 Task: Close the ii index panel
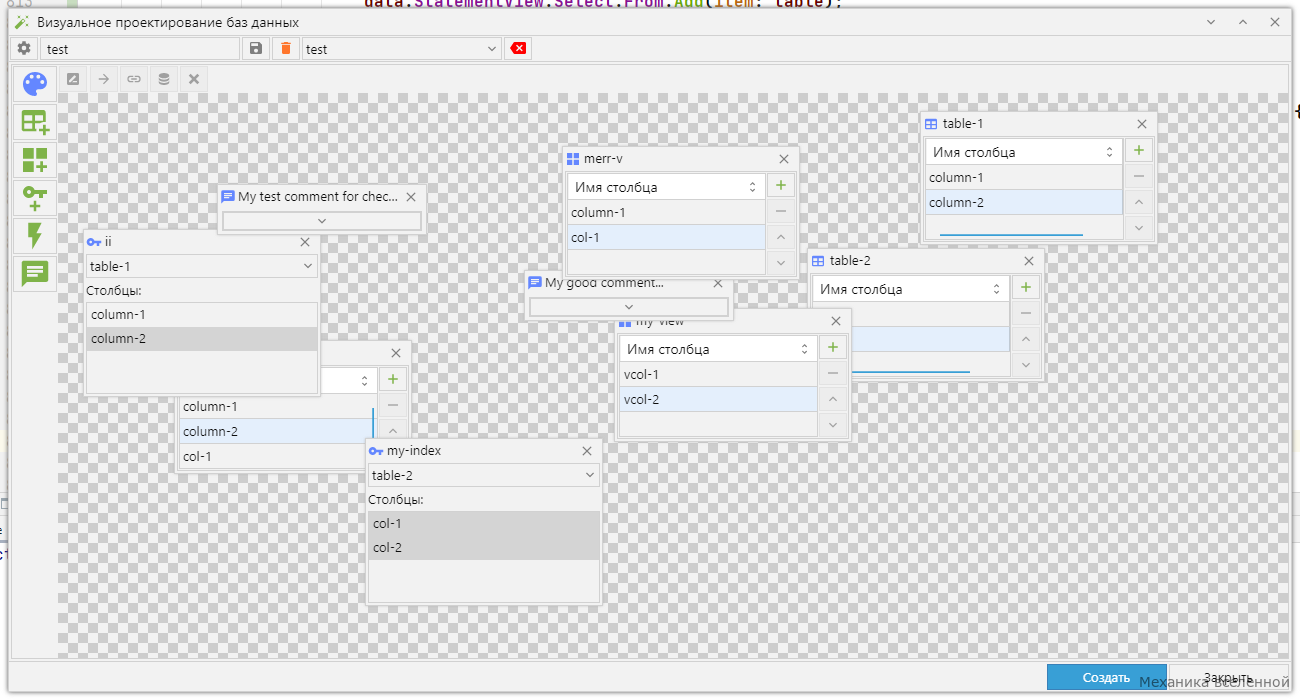pos(305,242)
